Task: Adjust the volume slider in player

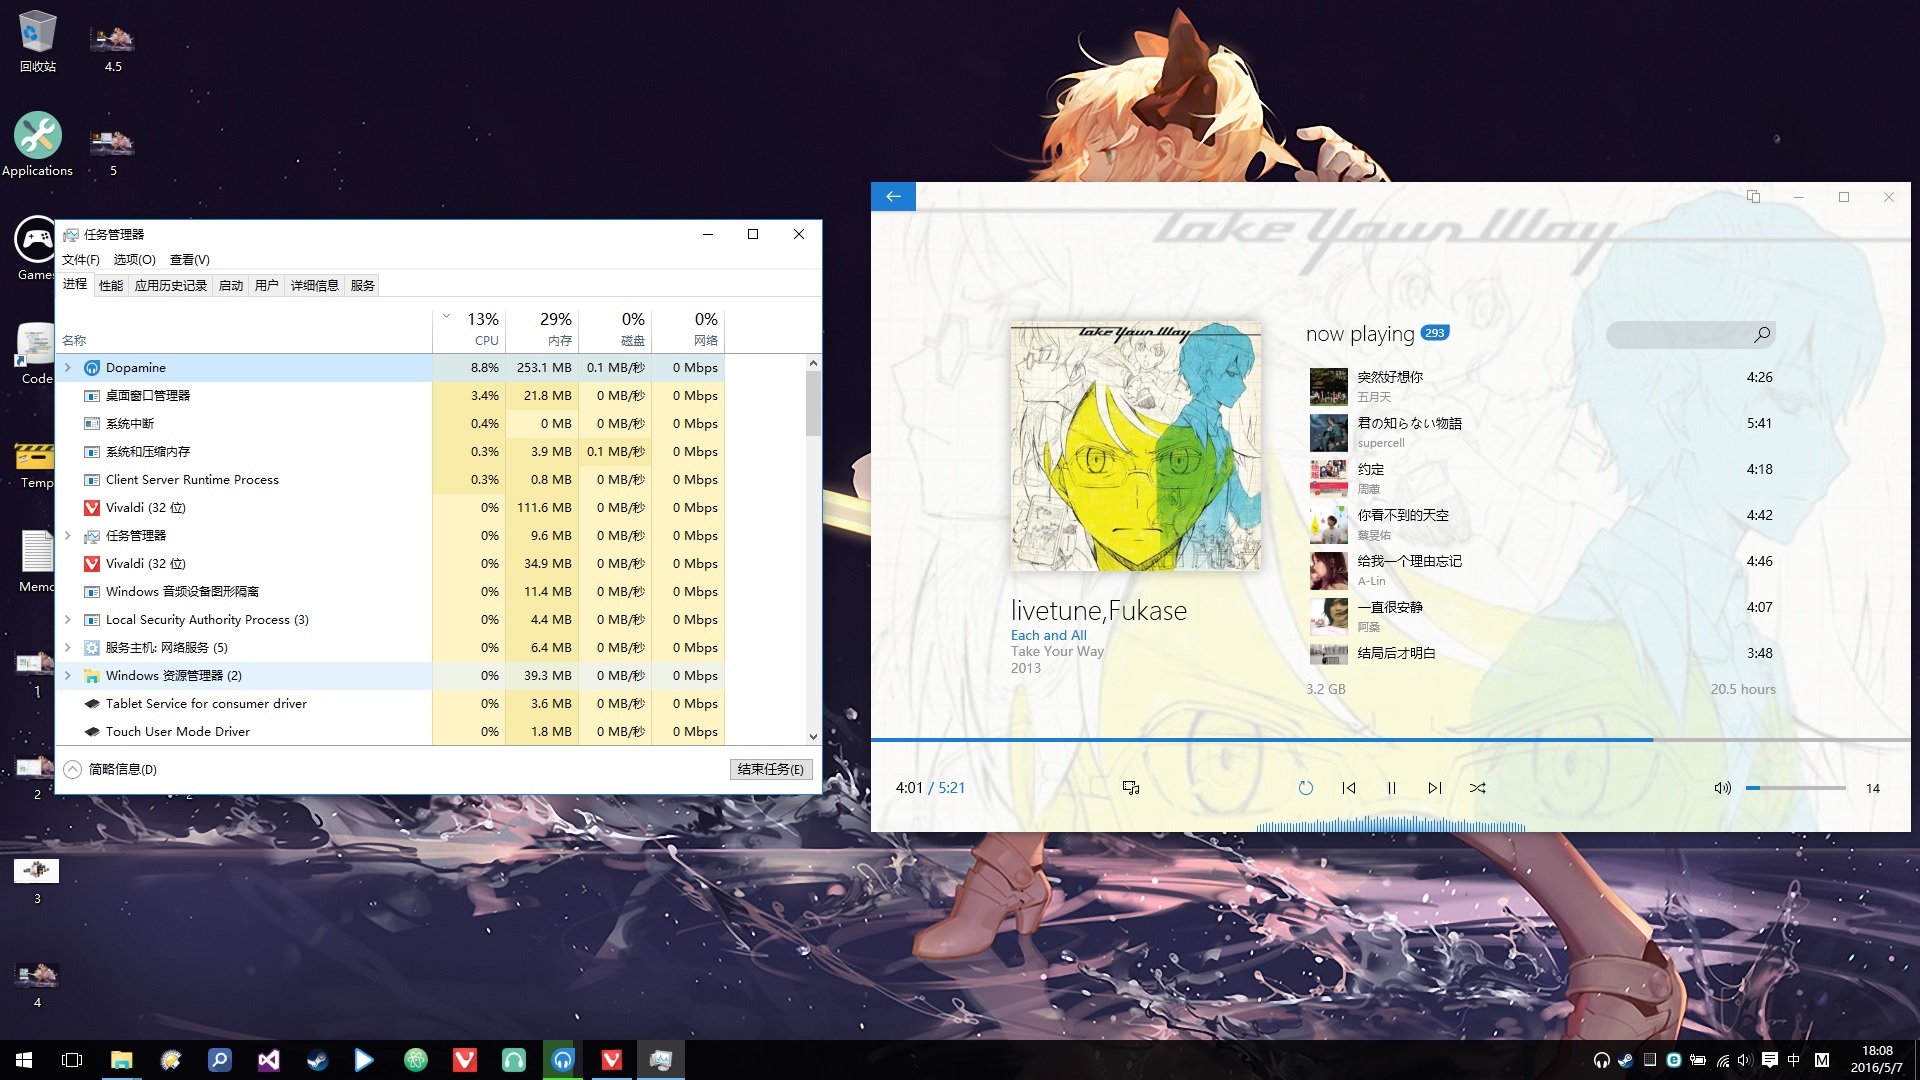Action: tap(1795, 788)
